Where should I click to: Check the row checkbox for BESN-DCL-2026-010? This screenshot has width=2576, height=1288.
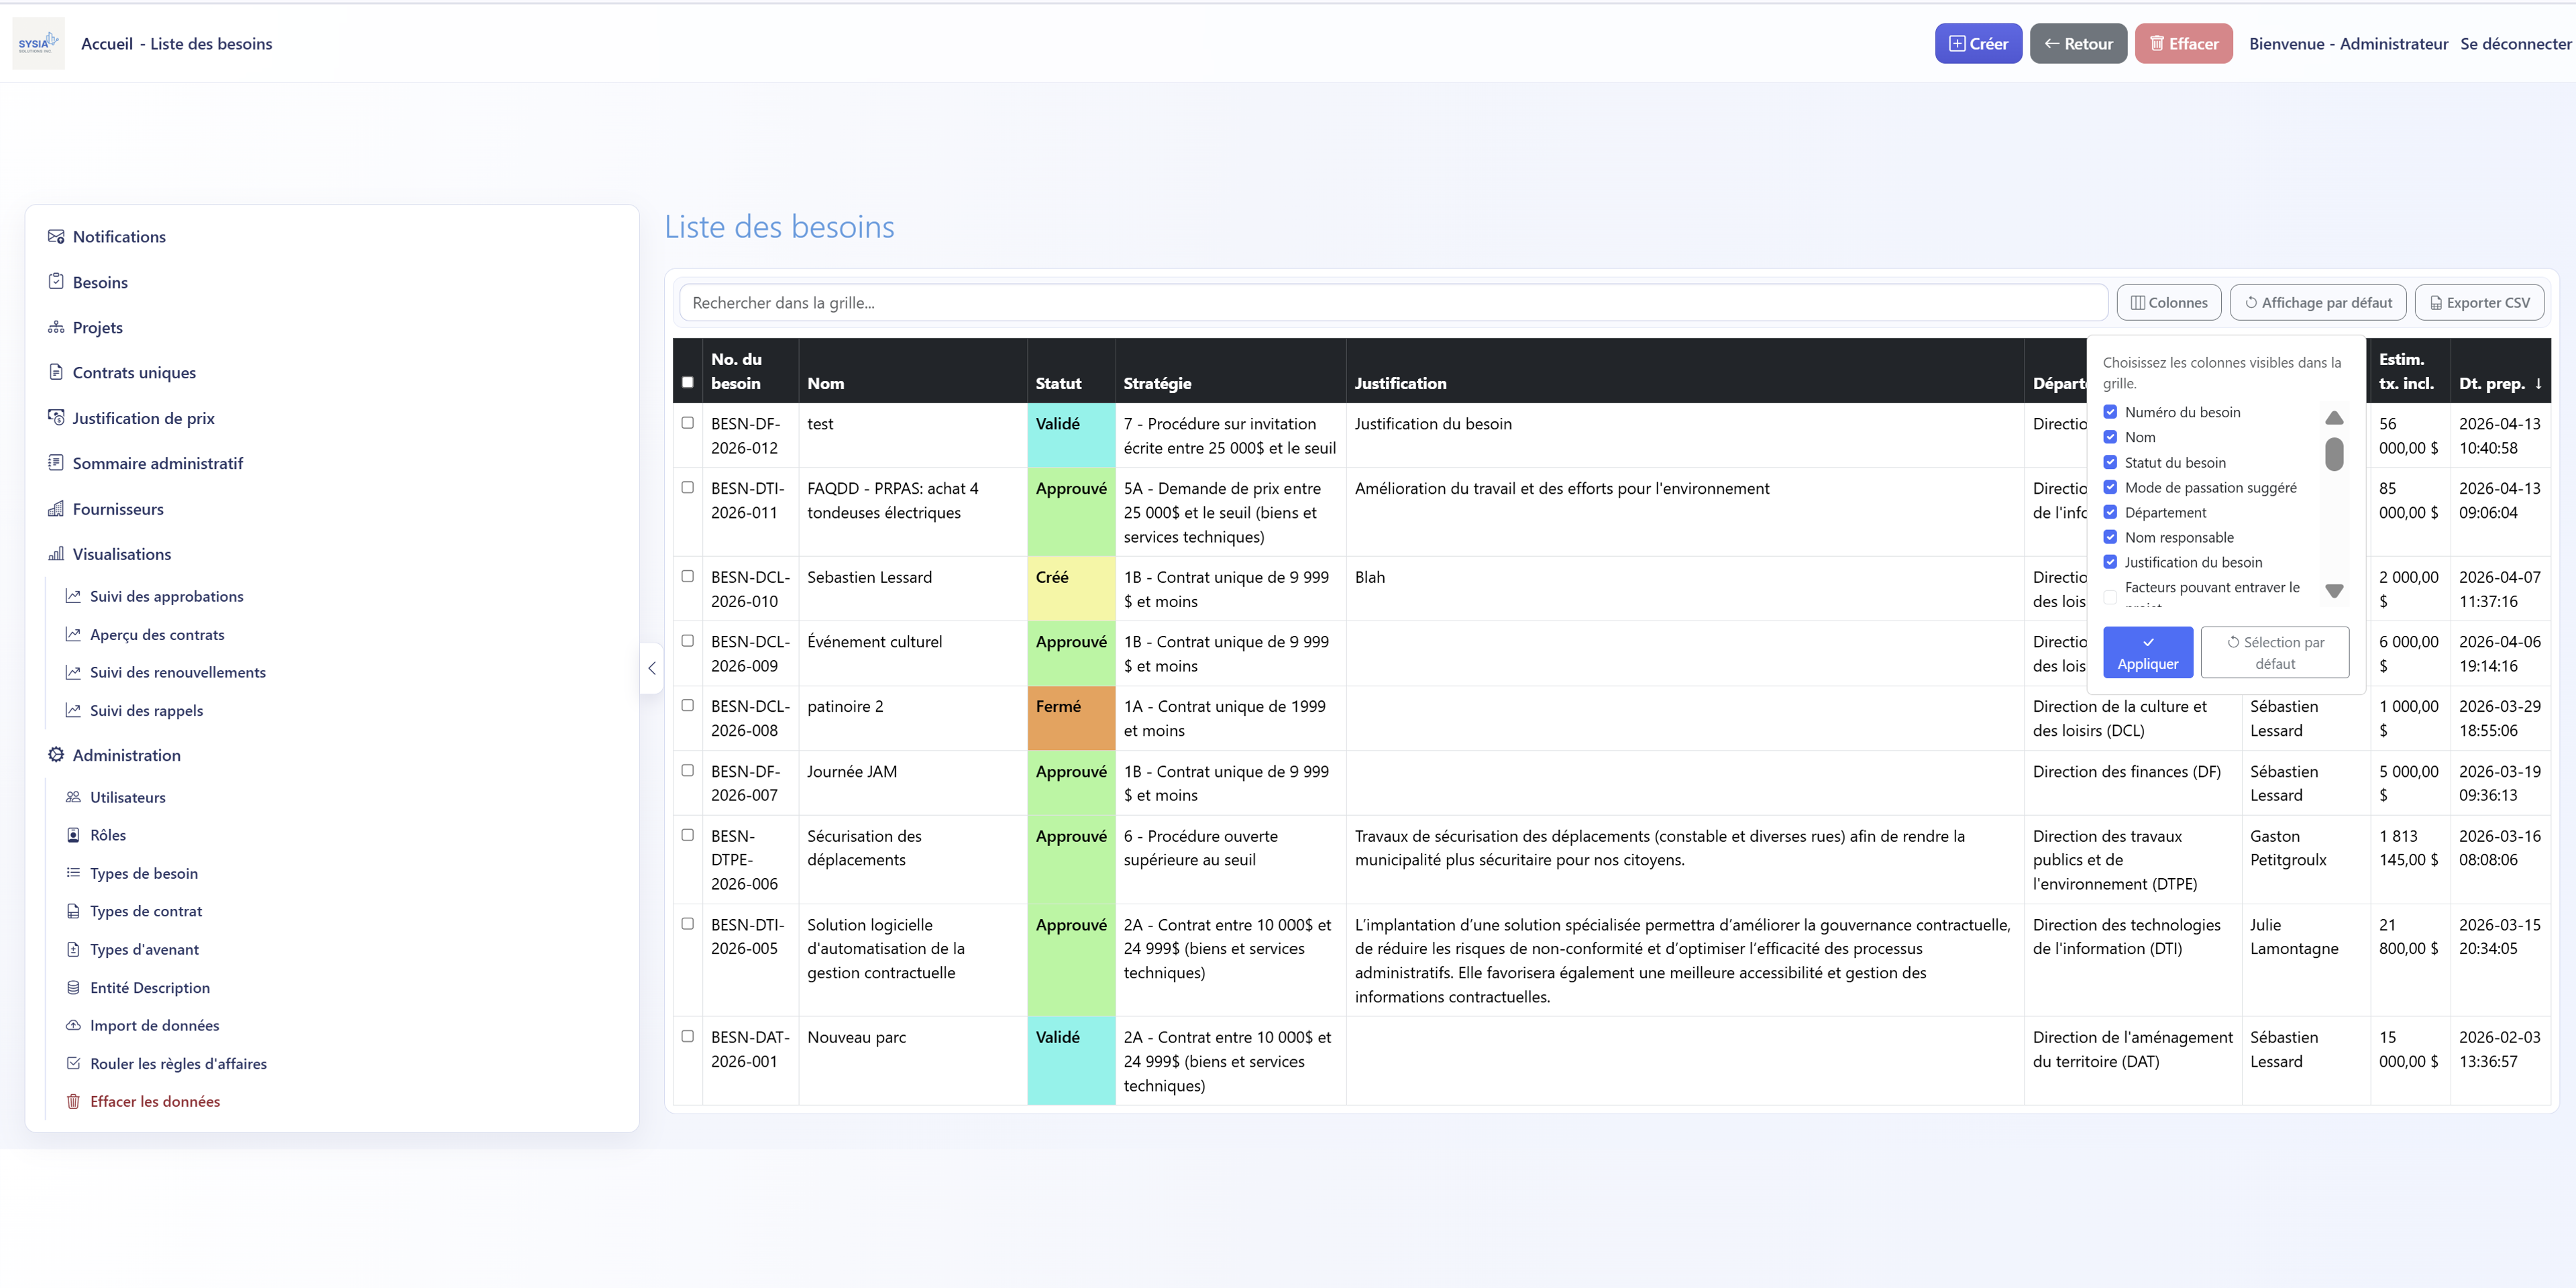[687, 577]
